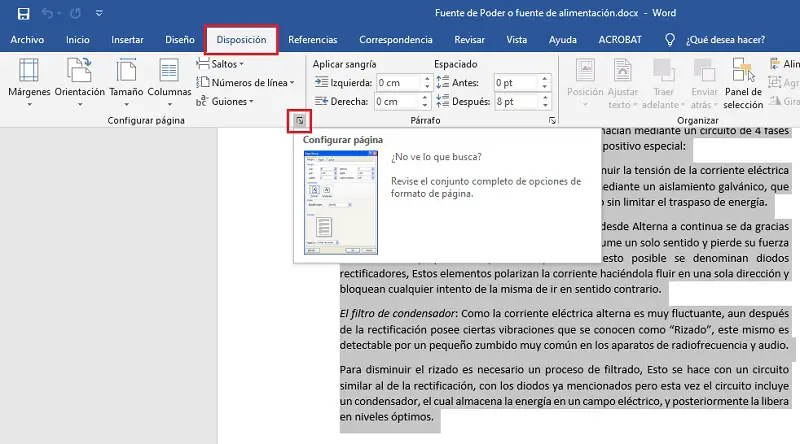Open Configurar página dialog launcher
This screenshot has height=444, width=800.
click(298, 121)
